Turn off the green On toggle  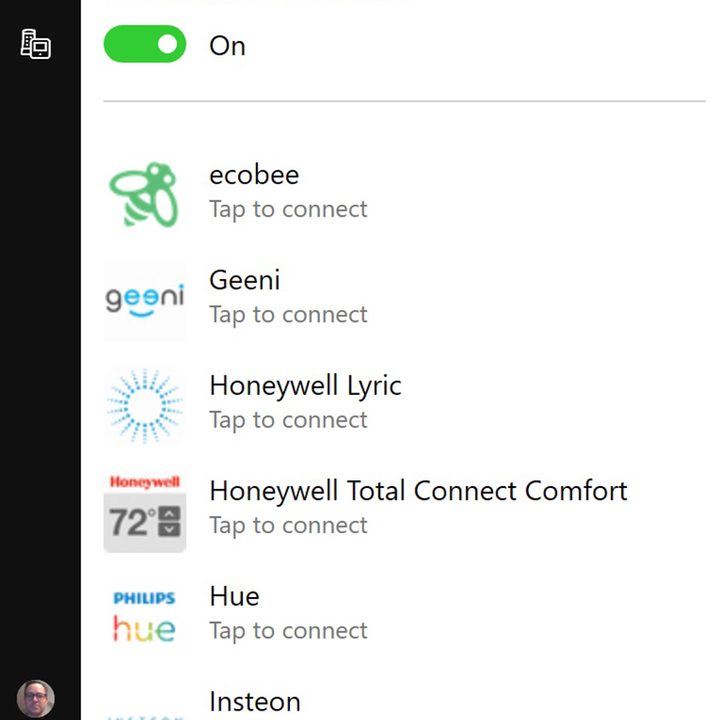tap(145, 44)
